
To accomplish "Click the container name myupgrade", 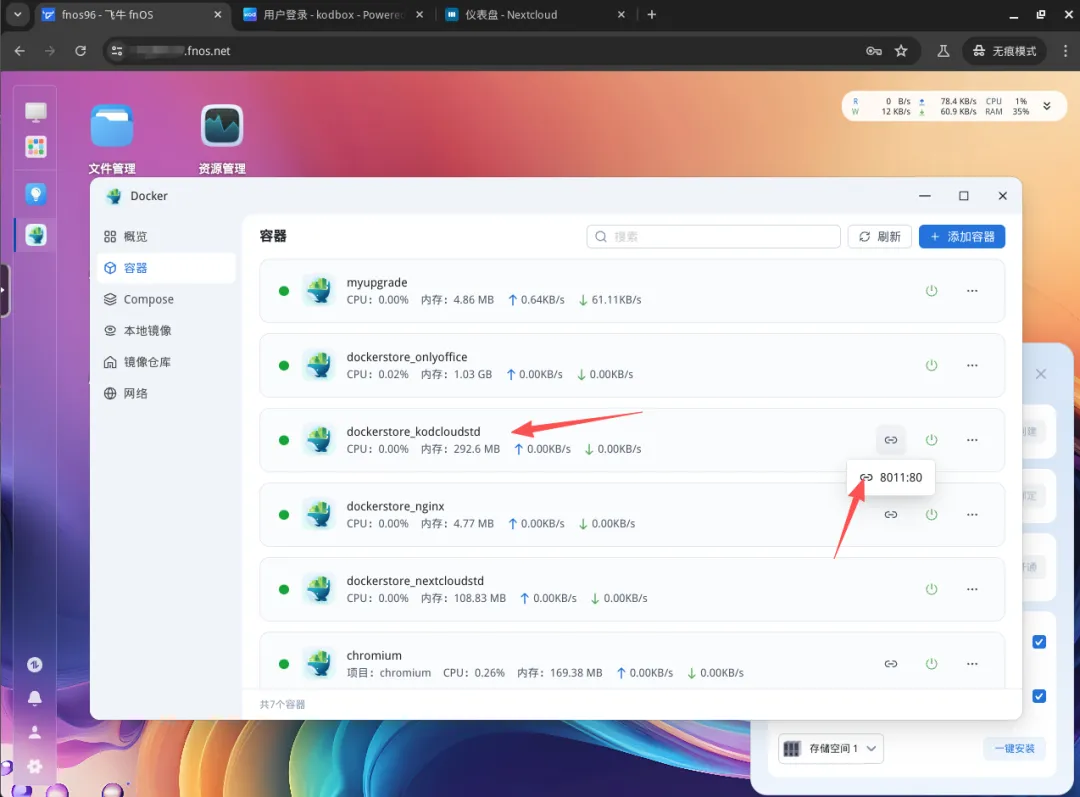I will point(377,282).
